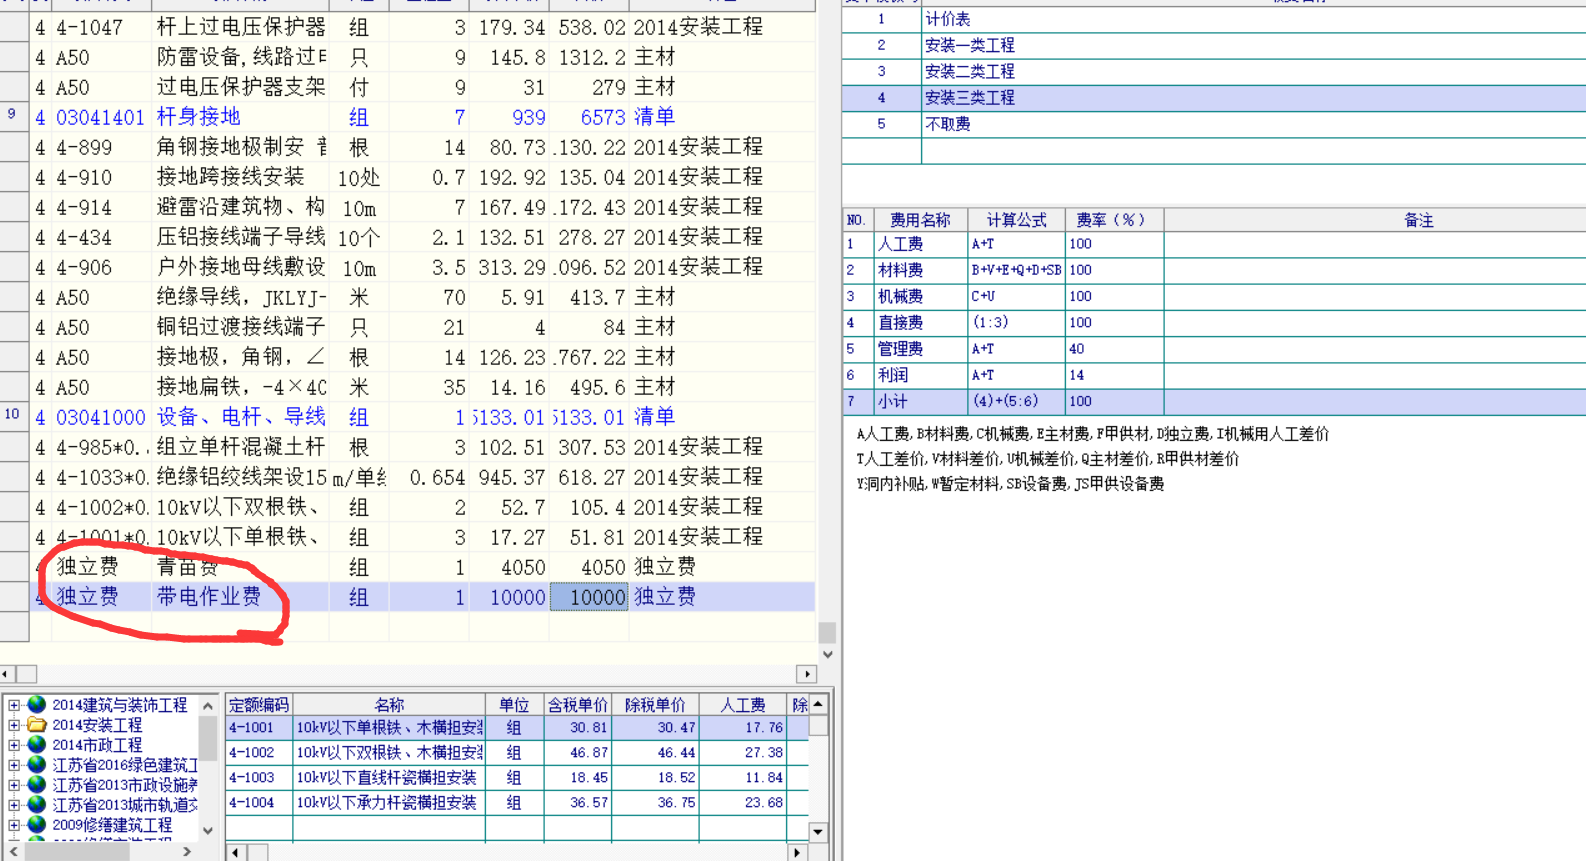1586x861 pixels.
Task: Select the 不取费 fee category row
Action: click(x=1213, y=124)
